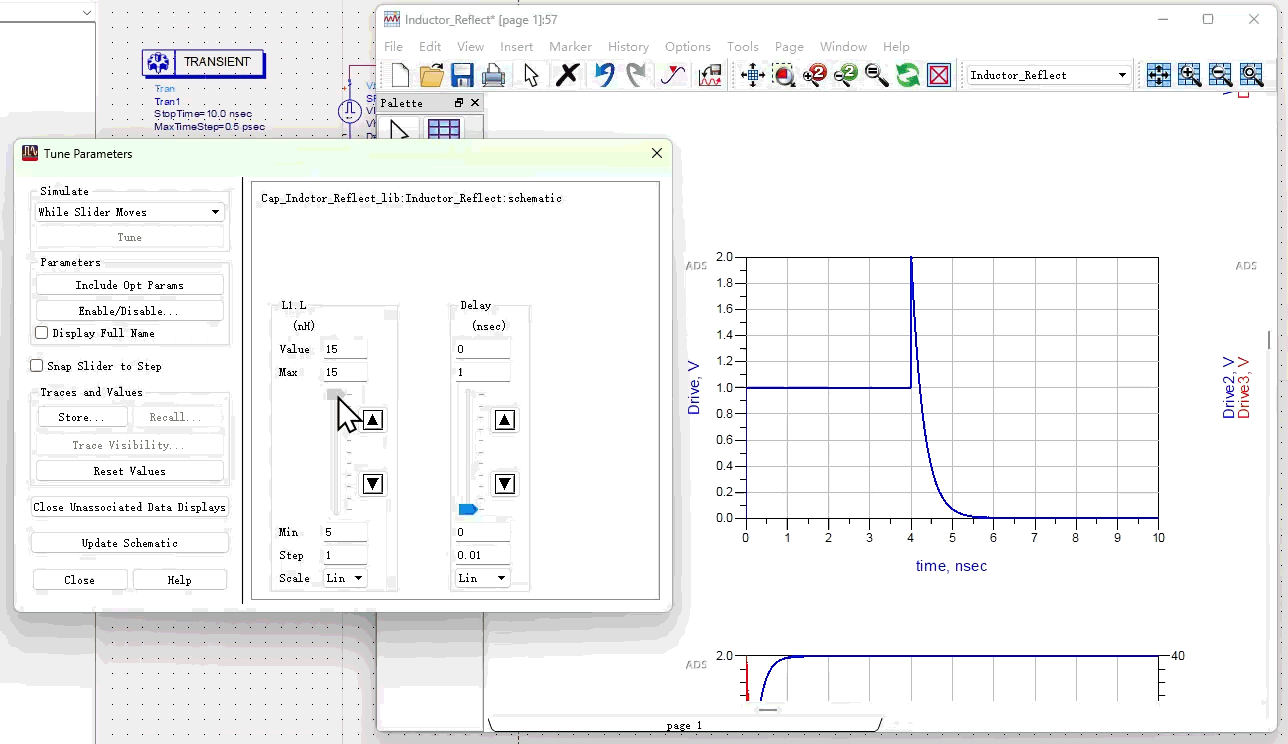Viewport: 1288px width, 744px height.
Task: Click Close in Tune Parameters
Action: 80,580
